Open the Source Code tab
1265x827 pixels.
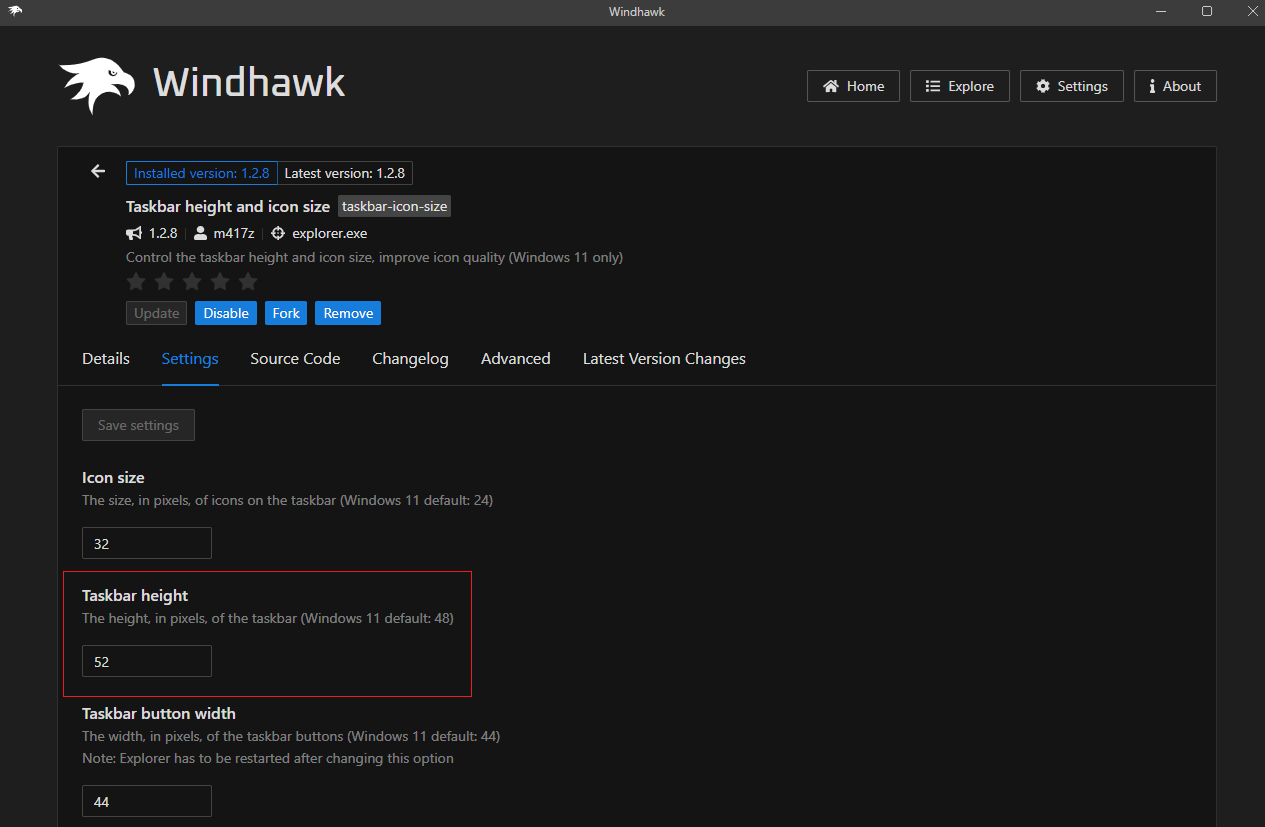click(295, 358)
